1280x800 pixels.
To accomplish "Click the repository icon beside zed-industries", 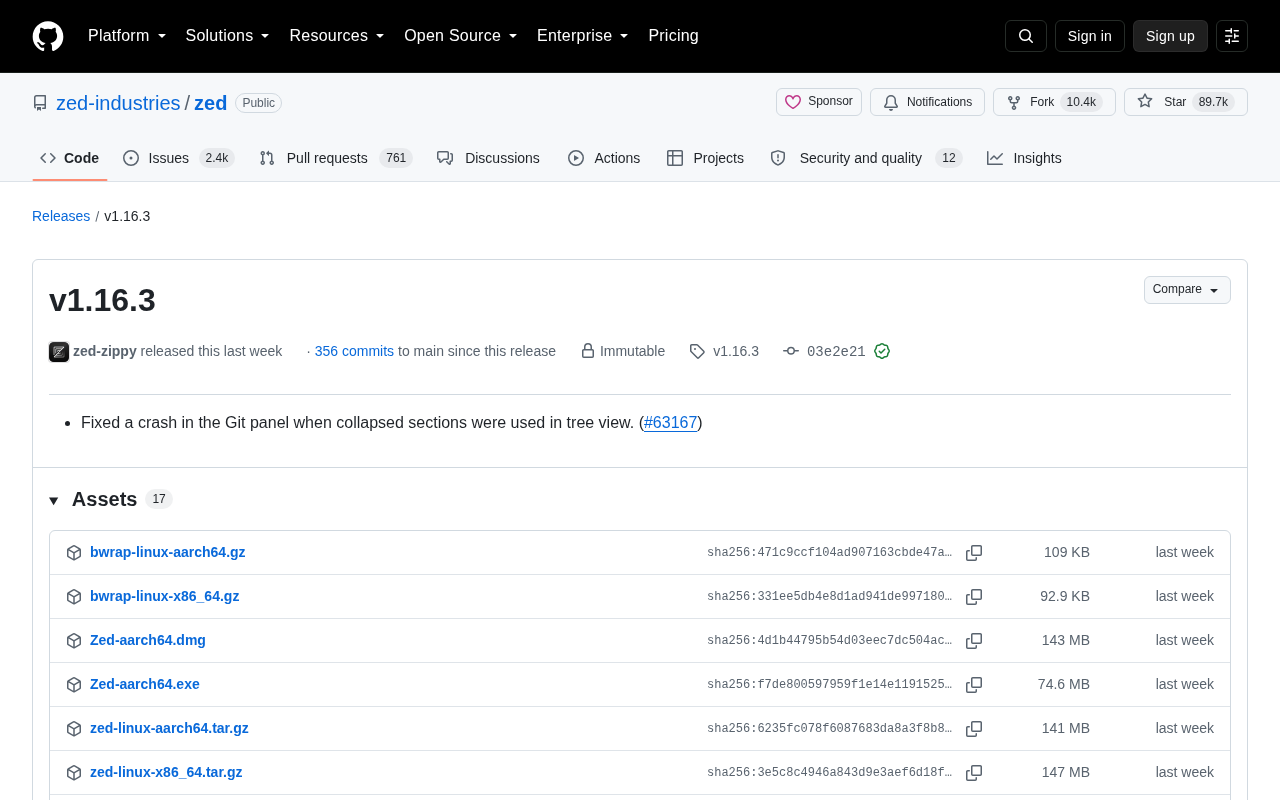I will coord(40,103).
